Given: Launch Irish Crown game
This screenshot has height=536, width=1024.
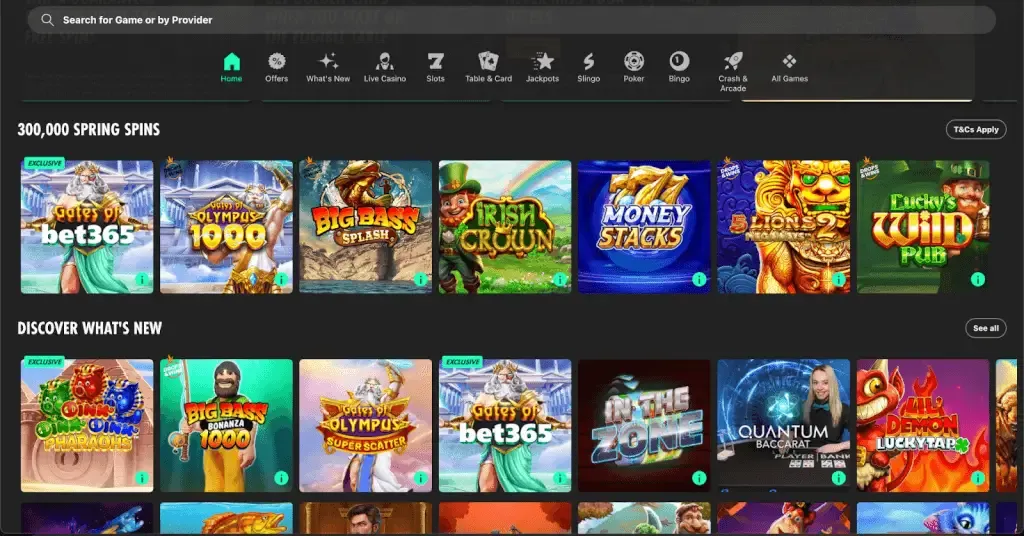Looking at the screenshot, I should [x=505, y=227].
